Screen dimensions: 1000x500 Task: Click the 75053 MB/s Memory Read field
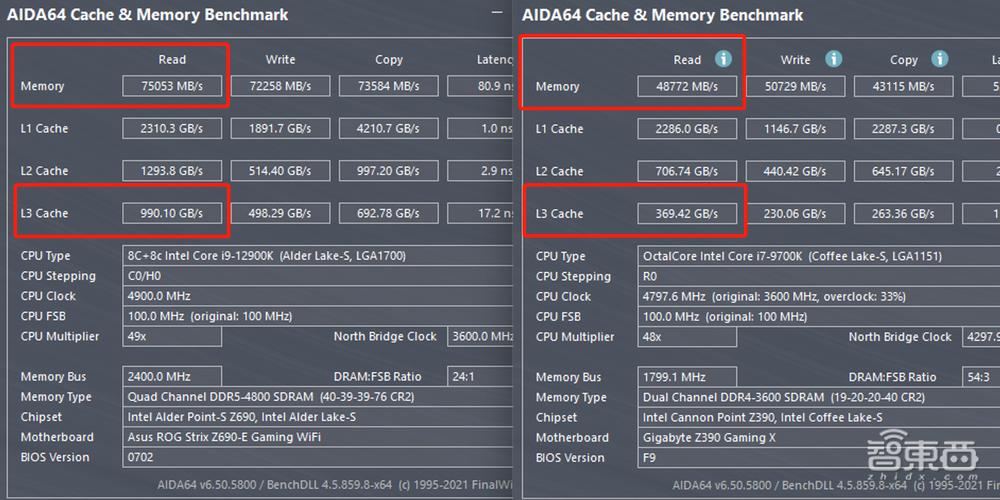pos(172,86)
